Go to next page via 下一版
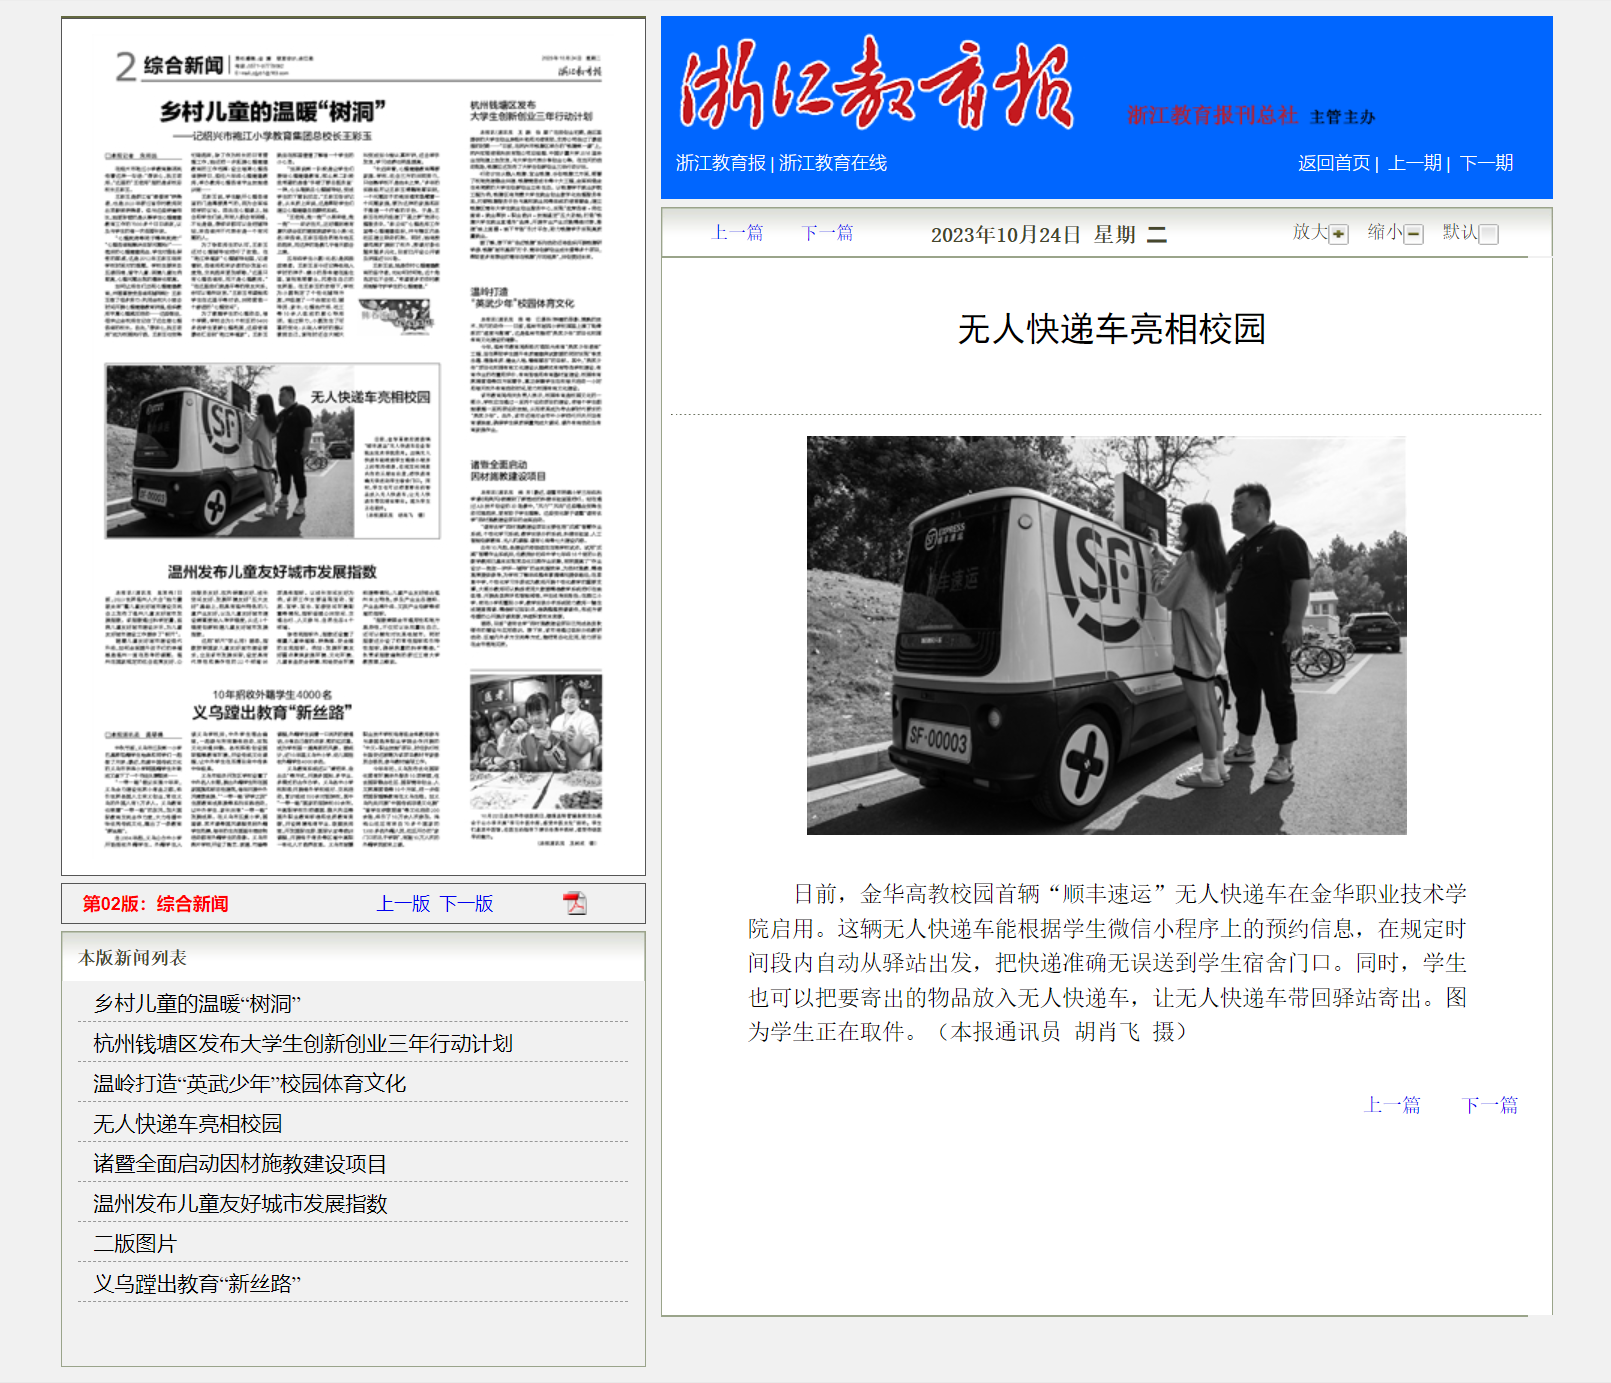1611x1383 pixels. click(466, 903)
